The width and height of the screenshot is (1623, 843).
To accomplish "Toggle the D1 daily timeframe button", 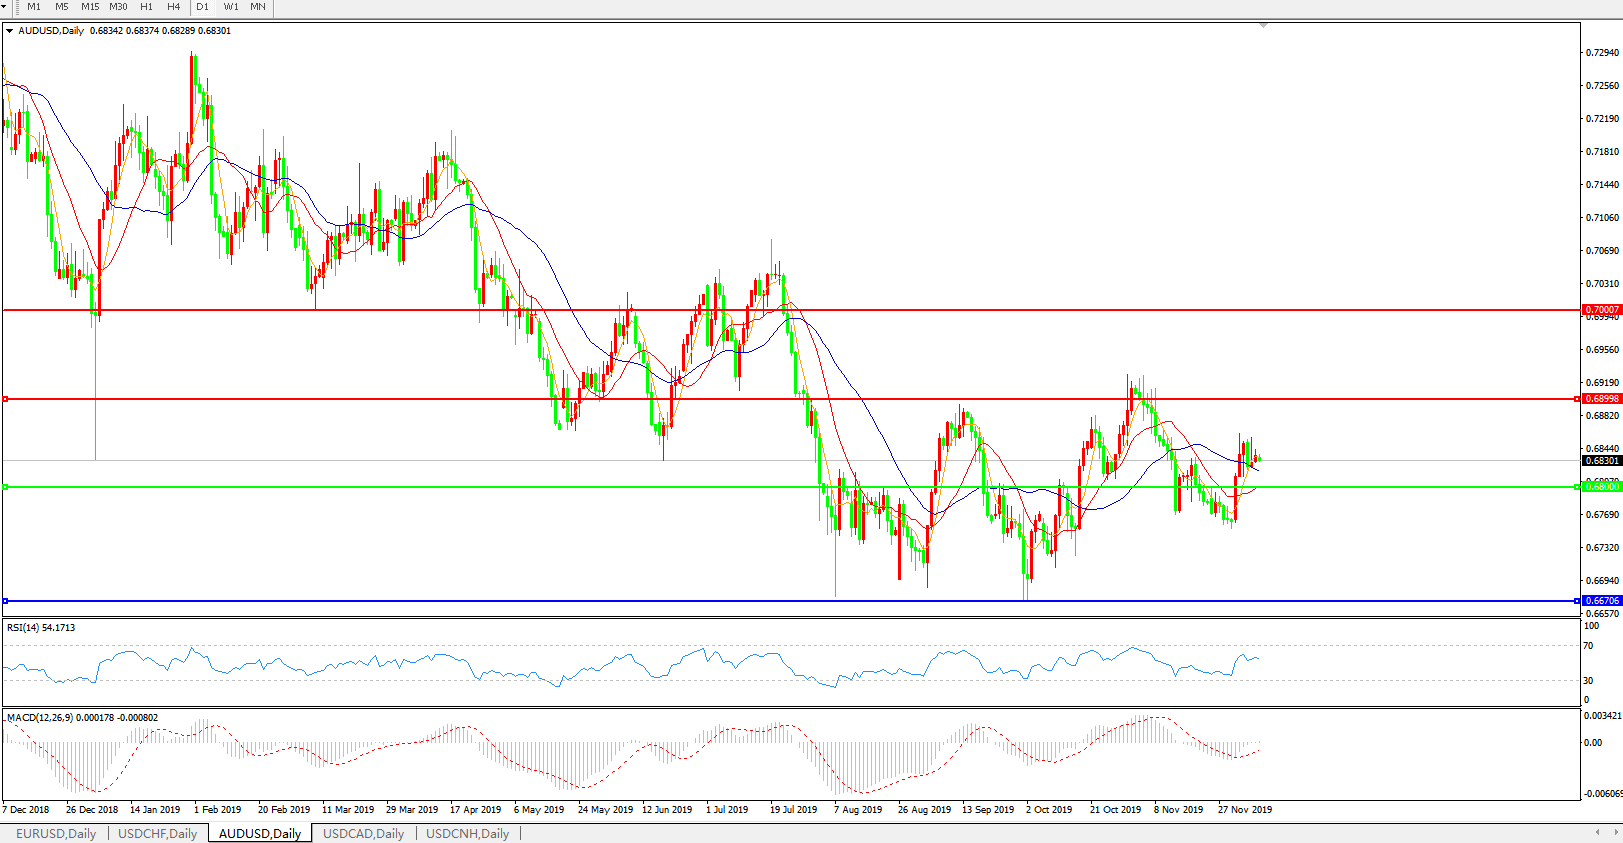I will click(203, 7).
